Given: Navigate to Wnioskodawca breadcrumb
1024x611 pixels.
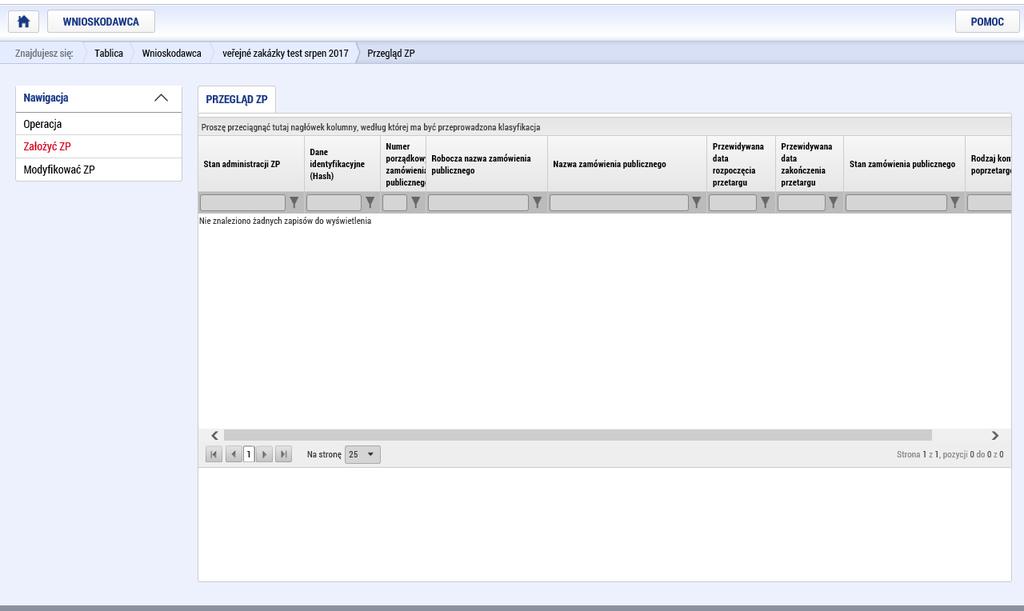Looking at the screenshot, I should click(x=172, y=54).
